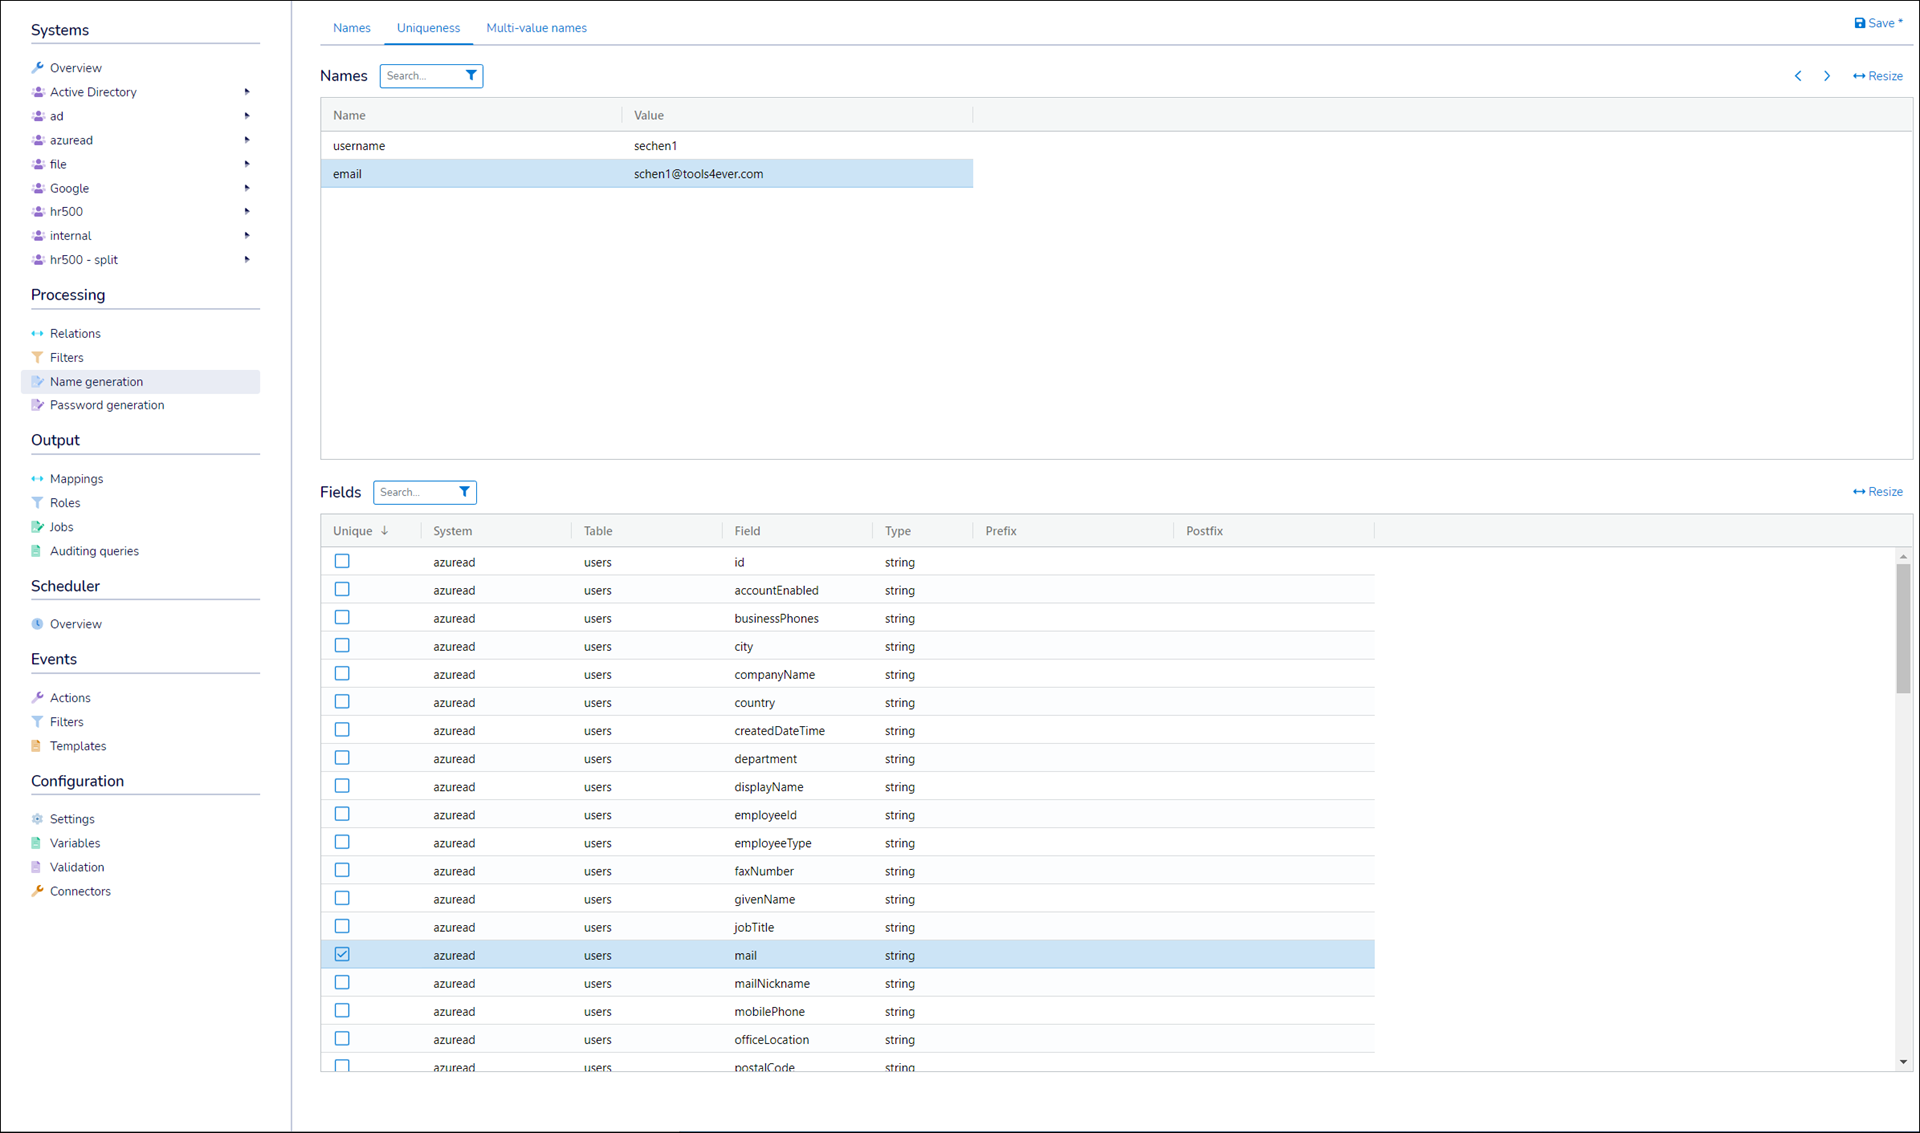Check unique box for employeeId field
1920x1133 pixels.
pos(342,815)
